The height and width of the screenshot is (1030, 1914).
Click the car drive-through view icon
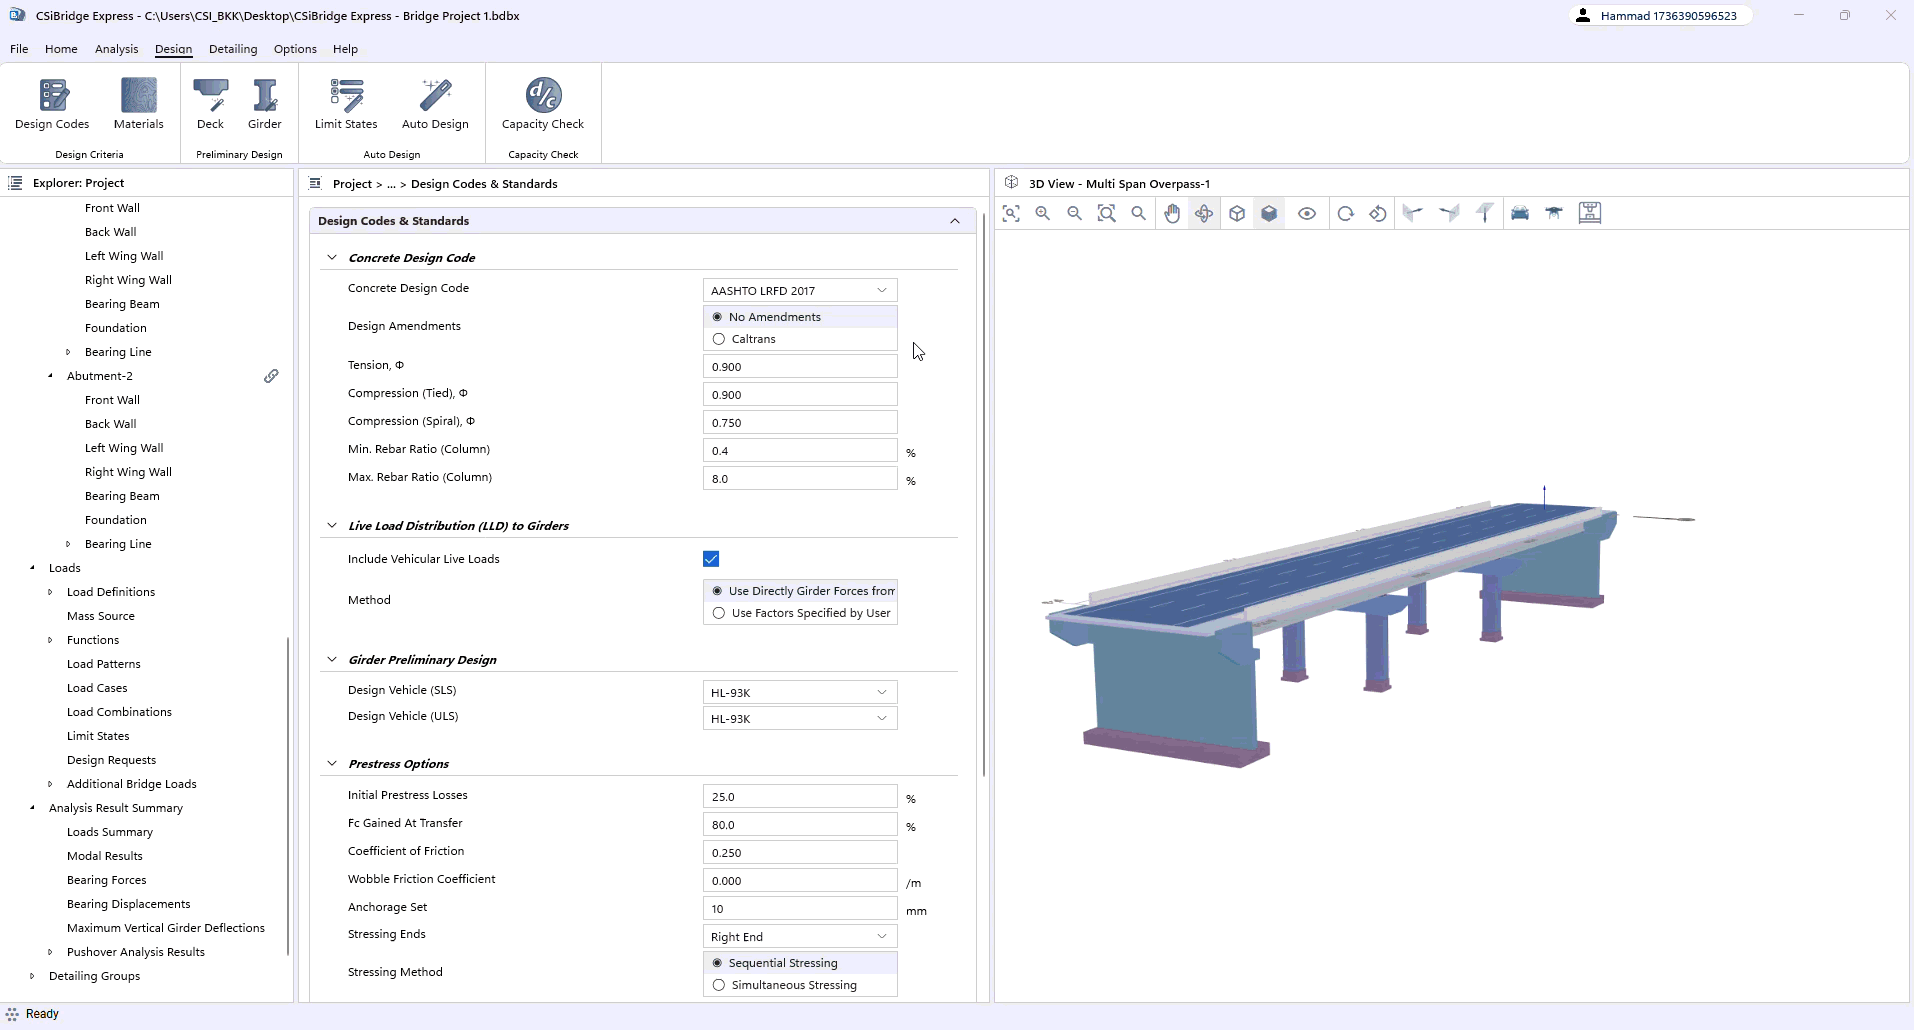pos(1520,213)
